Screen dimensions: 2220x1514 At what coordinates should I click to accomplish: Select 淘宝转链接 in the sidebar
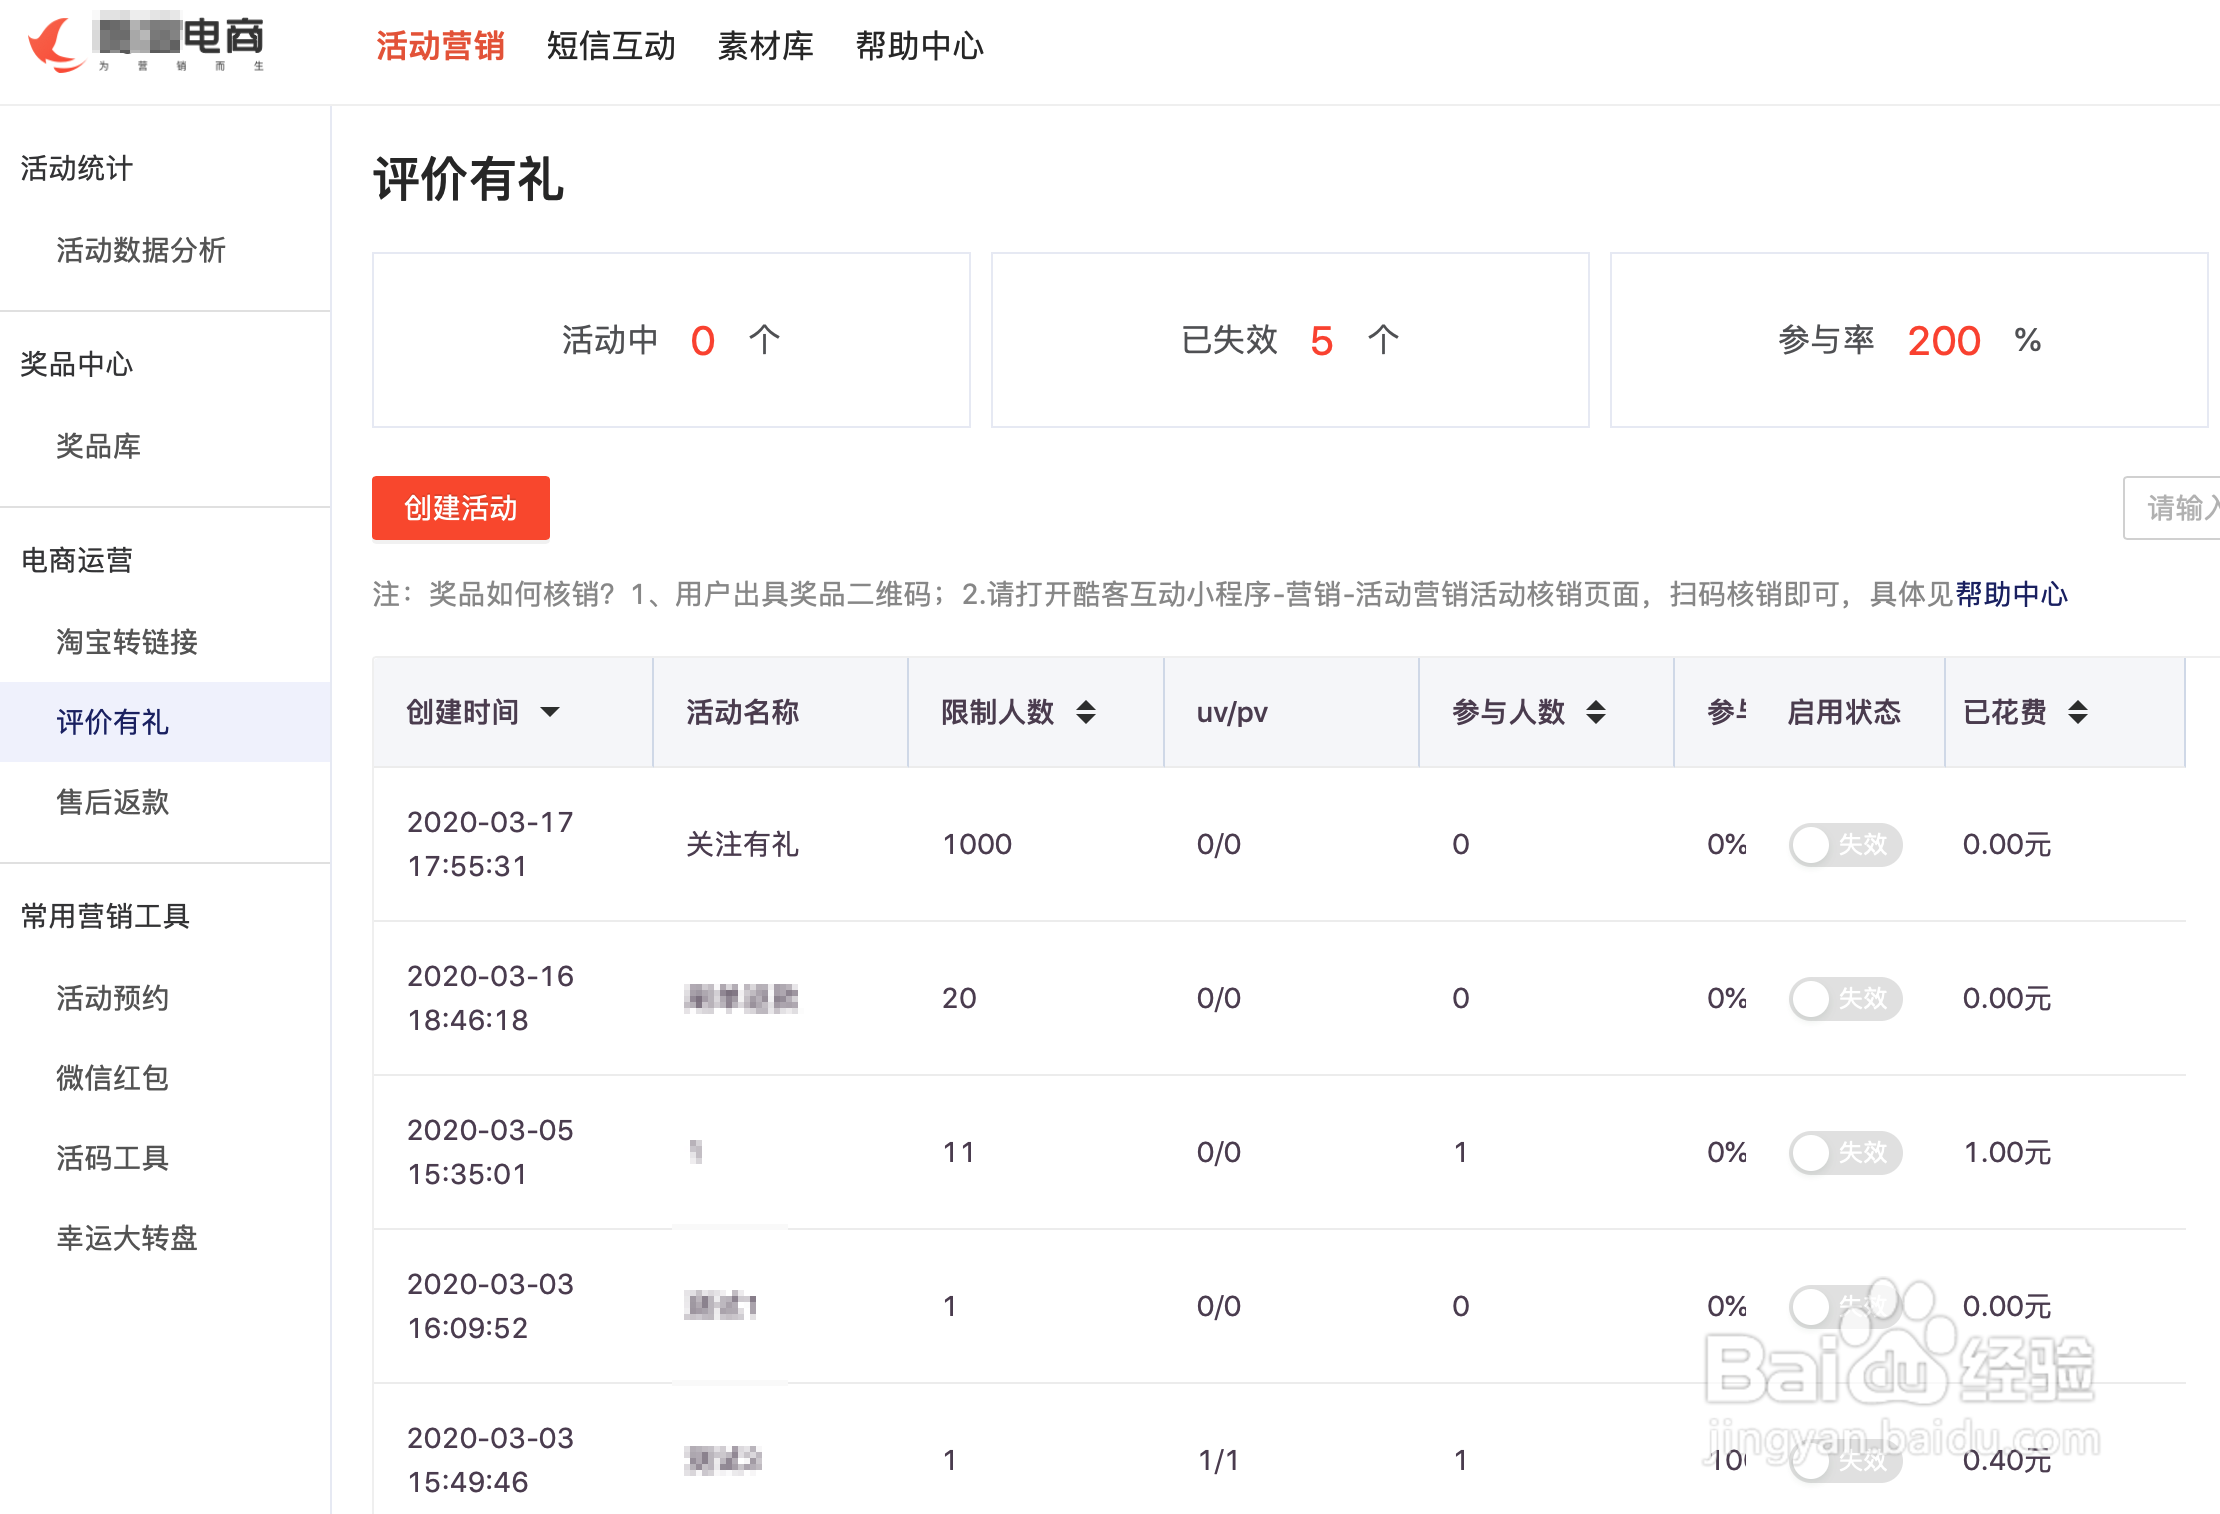[x=126, y=643]
